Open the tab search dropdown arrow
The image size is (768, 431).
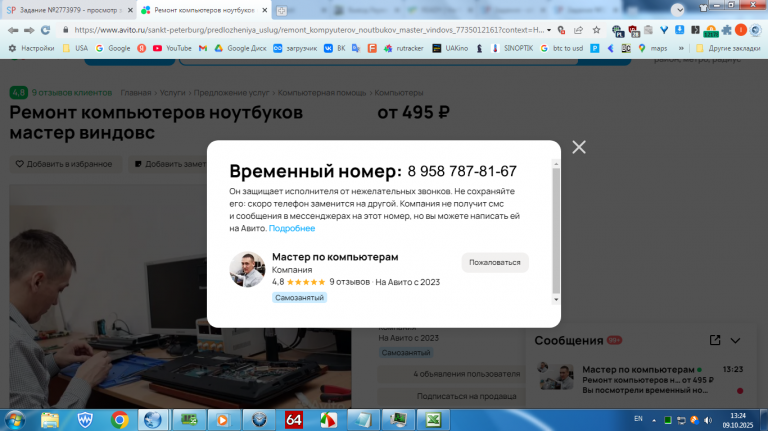[677, 10]
